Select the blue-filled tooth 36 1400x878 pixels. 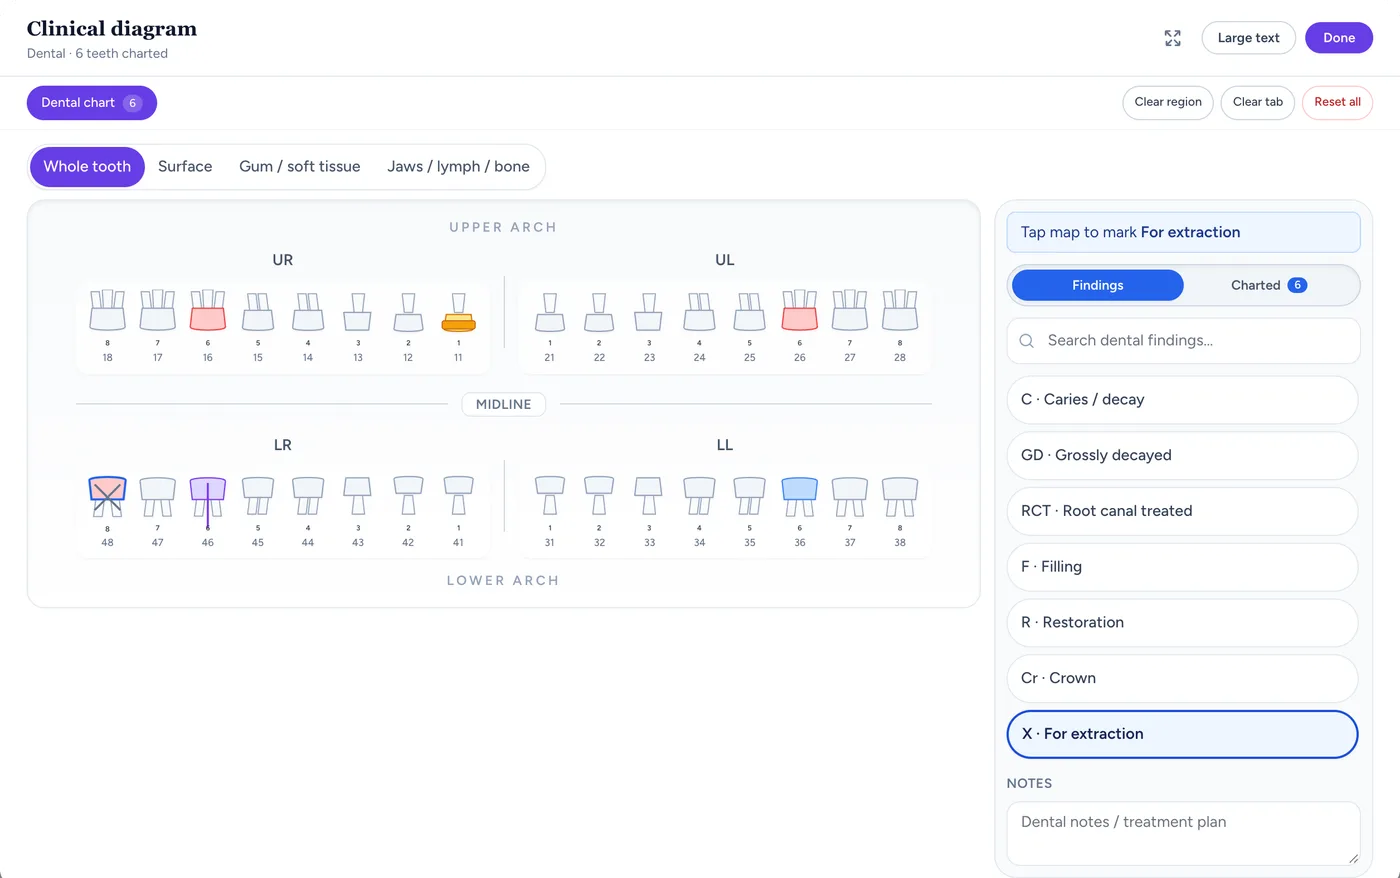800,496
